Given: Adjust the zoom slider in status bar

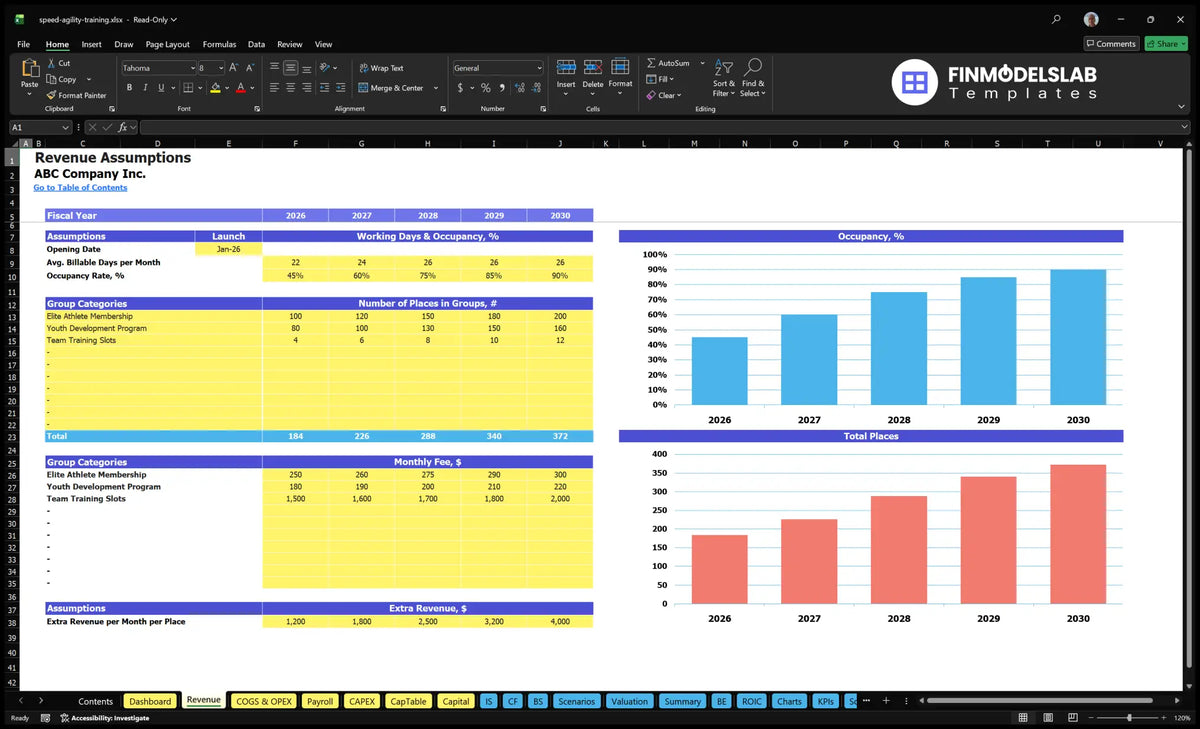Looking at the screenshot, I should pos(1130,718).
